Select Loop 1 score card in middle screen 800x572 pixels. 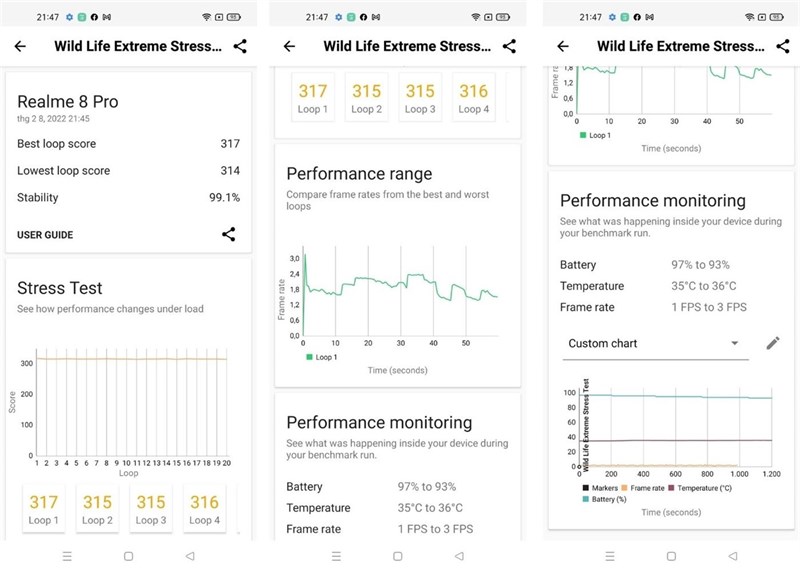[313, 97]
